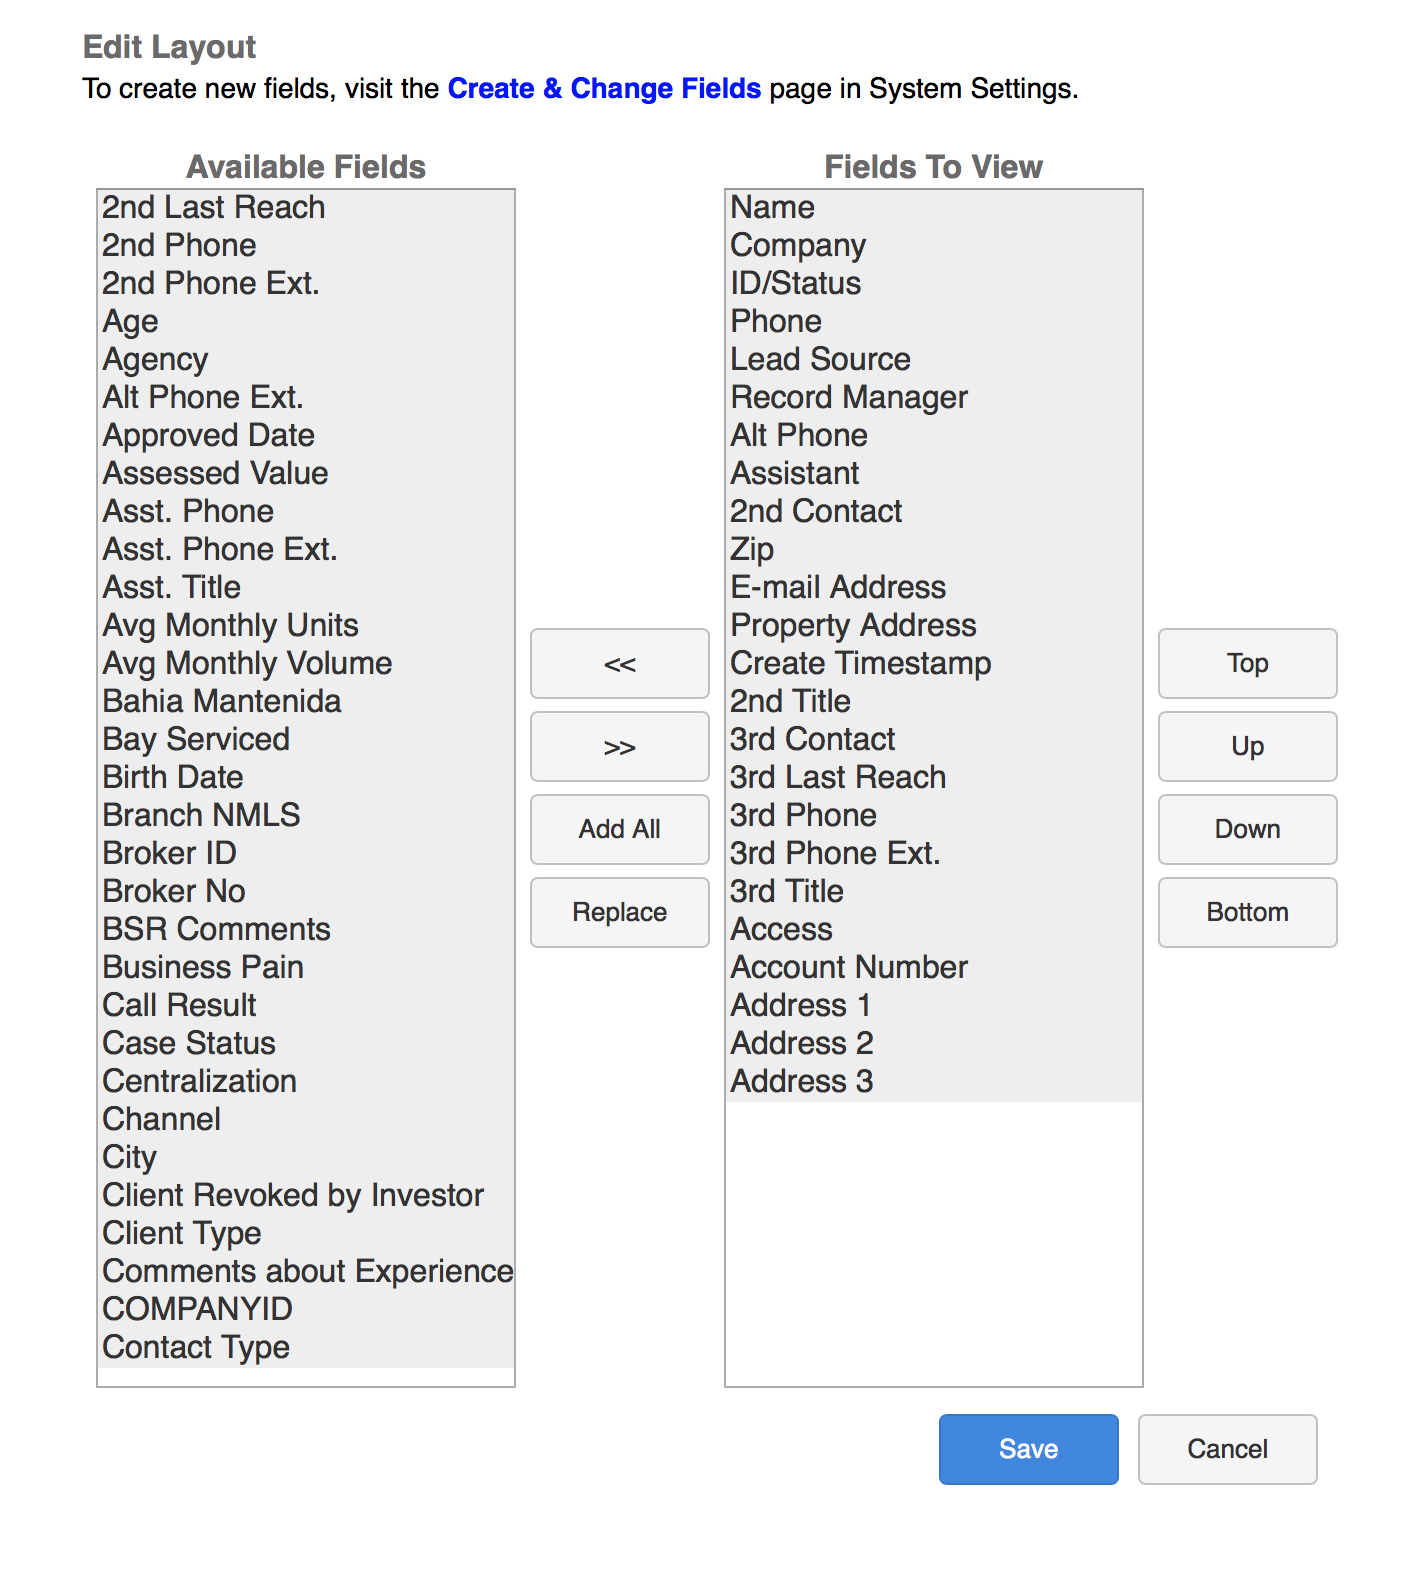
Task: Click the Up reorder button
Action: [1247, 747]
